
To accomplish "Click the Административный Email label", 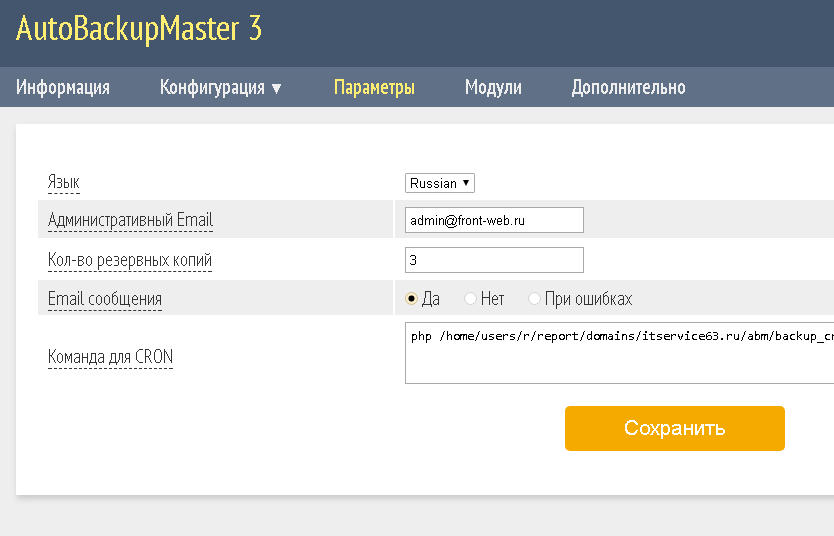I will click(130, 220).
